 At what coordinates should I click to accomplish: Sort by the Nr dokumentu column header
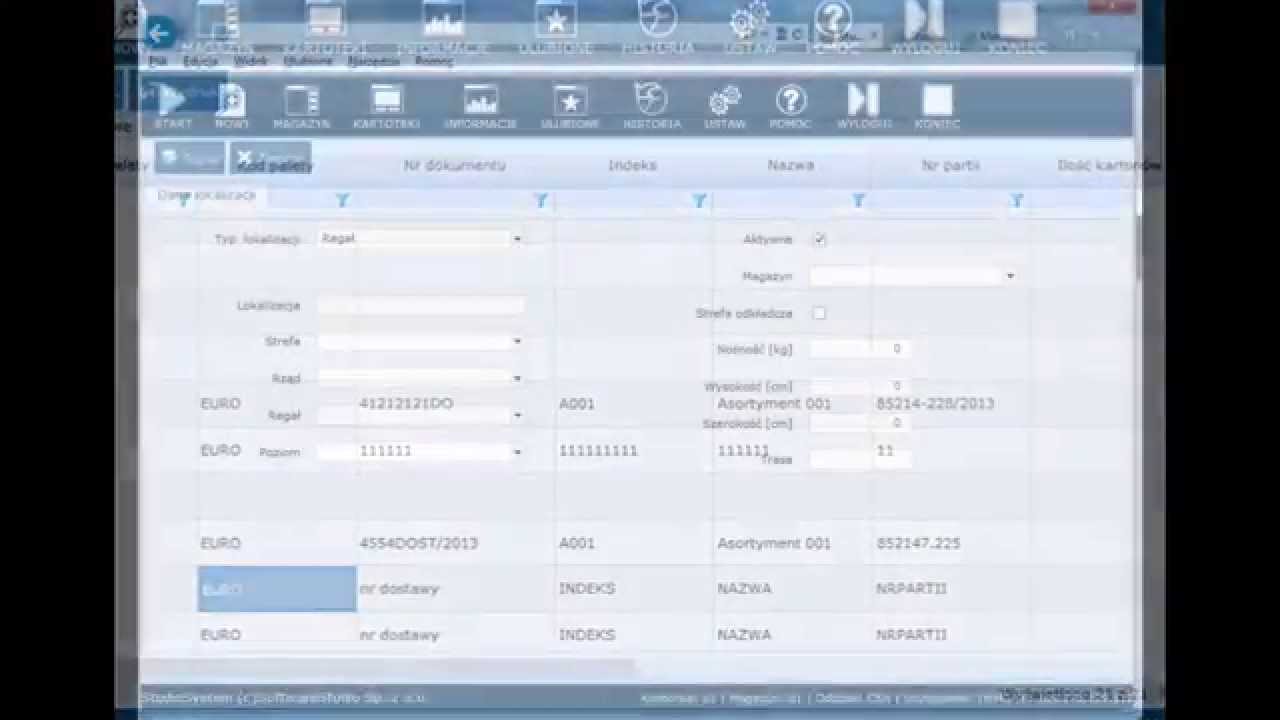pos(455,165)
